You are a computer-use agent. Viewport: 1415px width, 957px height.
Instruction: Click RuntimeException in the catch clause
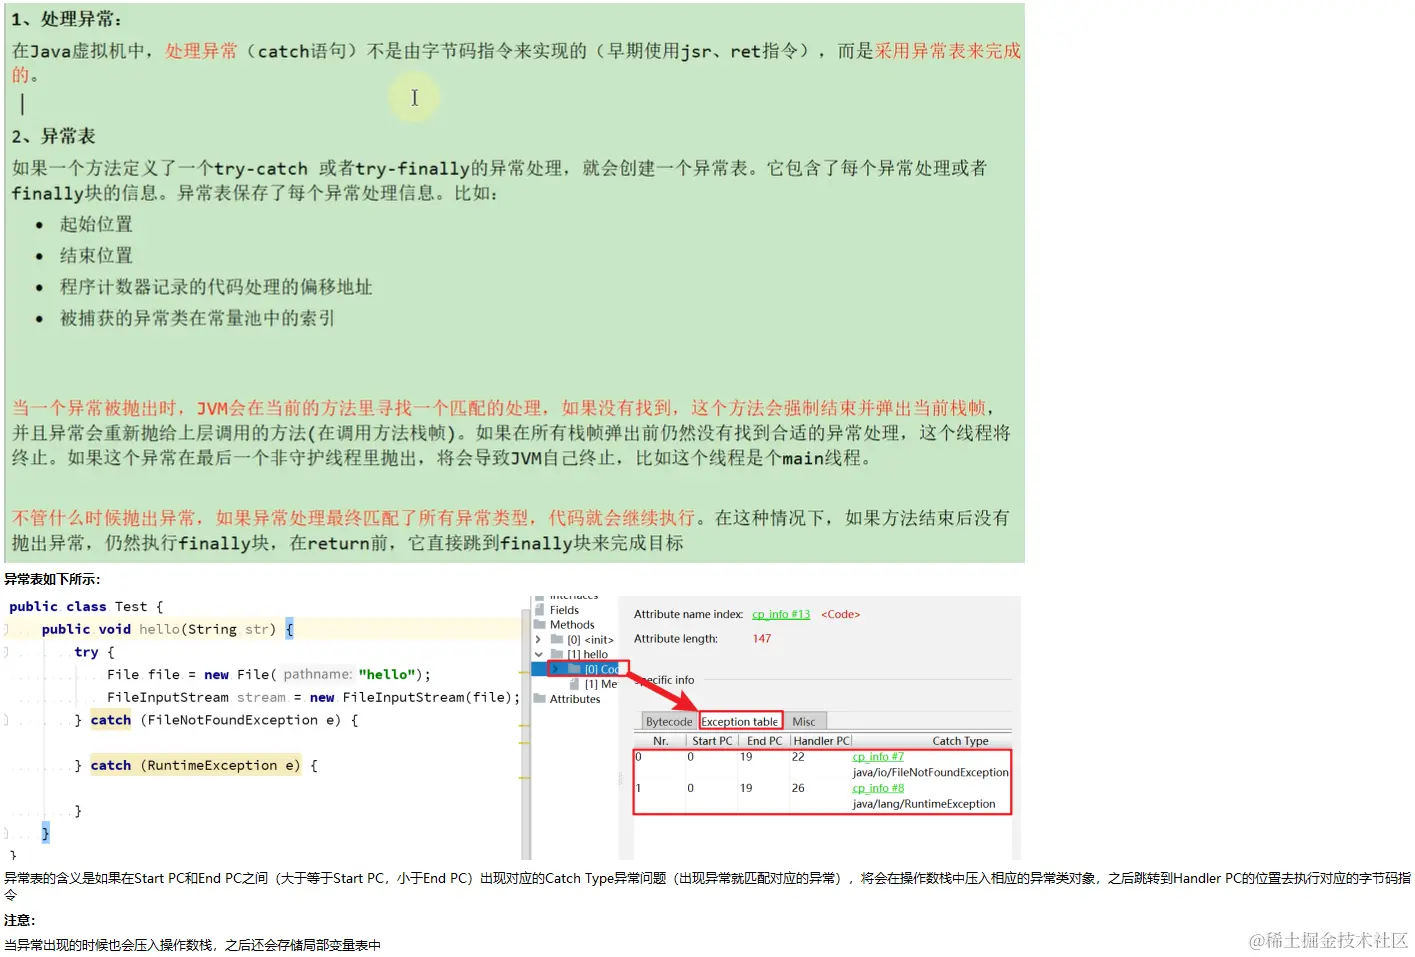coord(213,765)
